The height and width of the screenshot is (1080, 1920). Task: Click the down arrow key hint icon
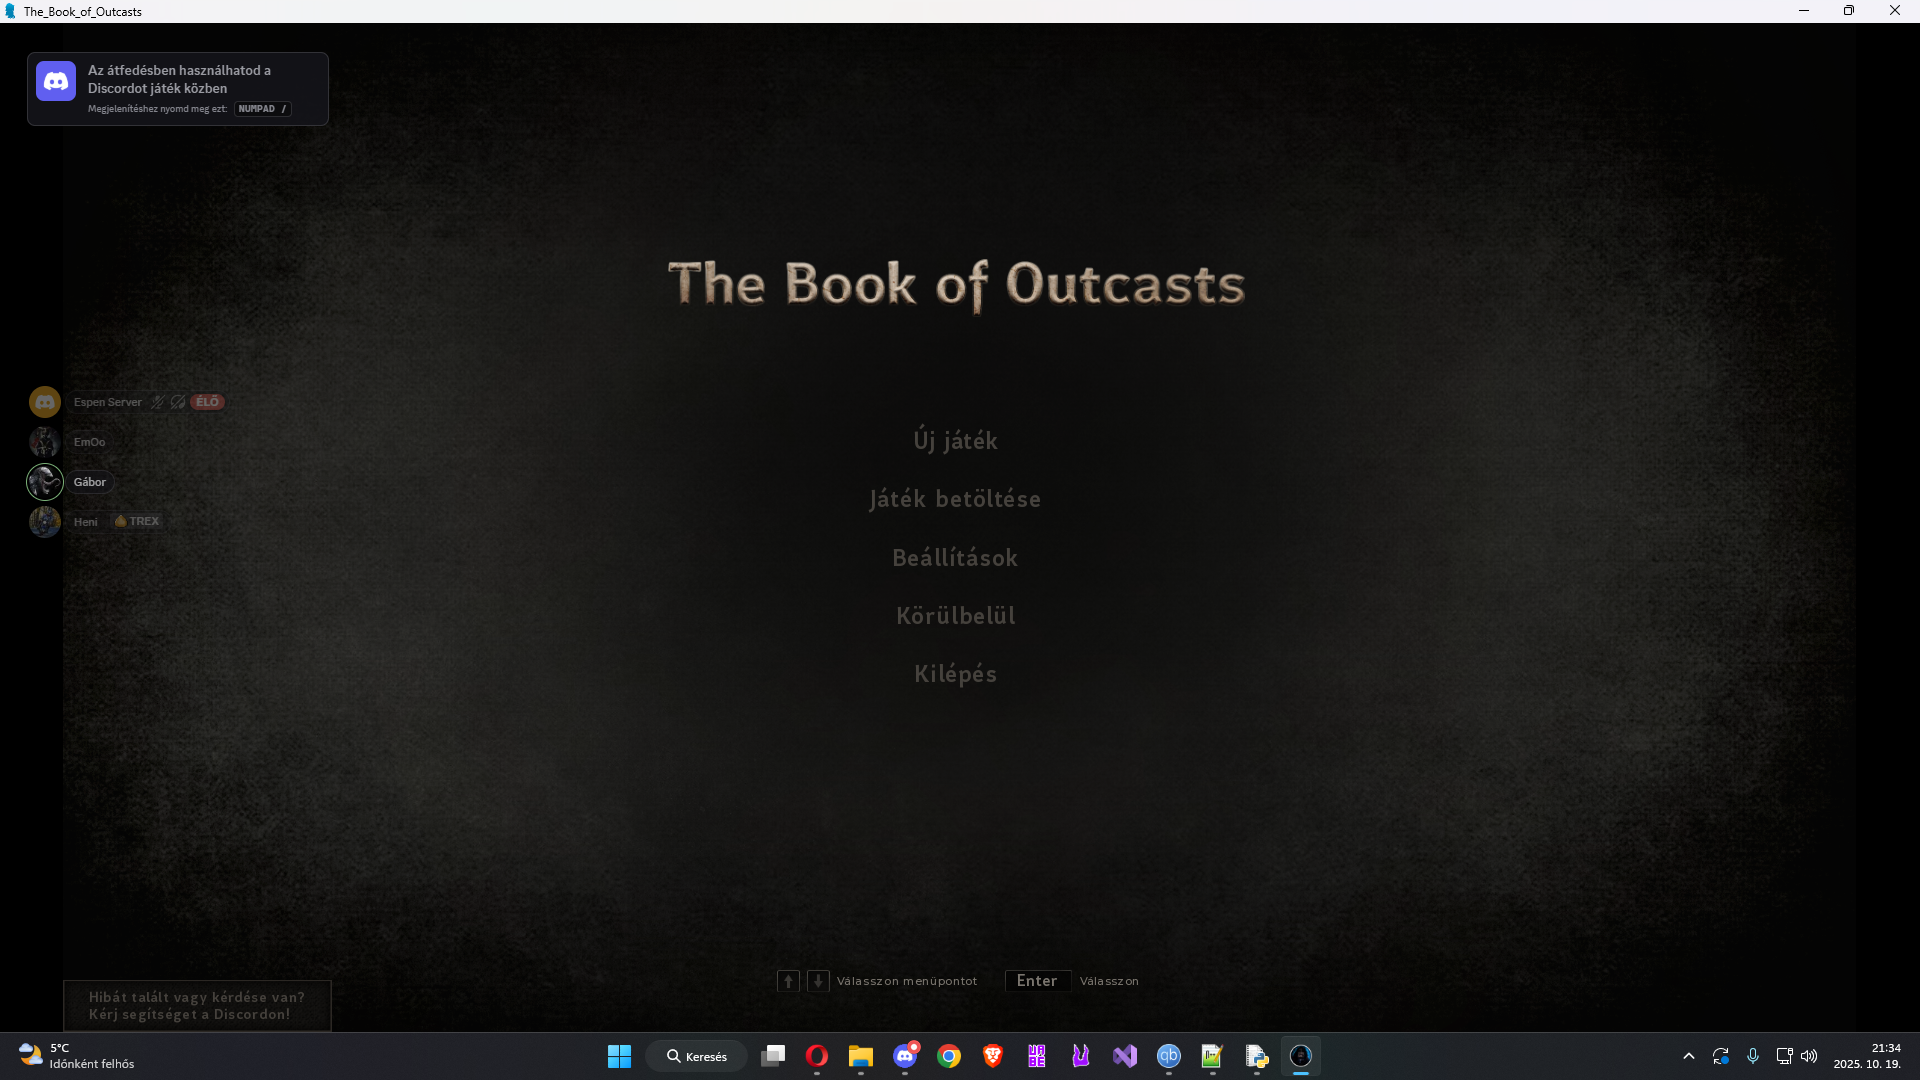coord(818,981)
